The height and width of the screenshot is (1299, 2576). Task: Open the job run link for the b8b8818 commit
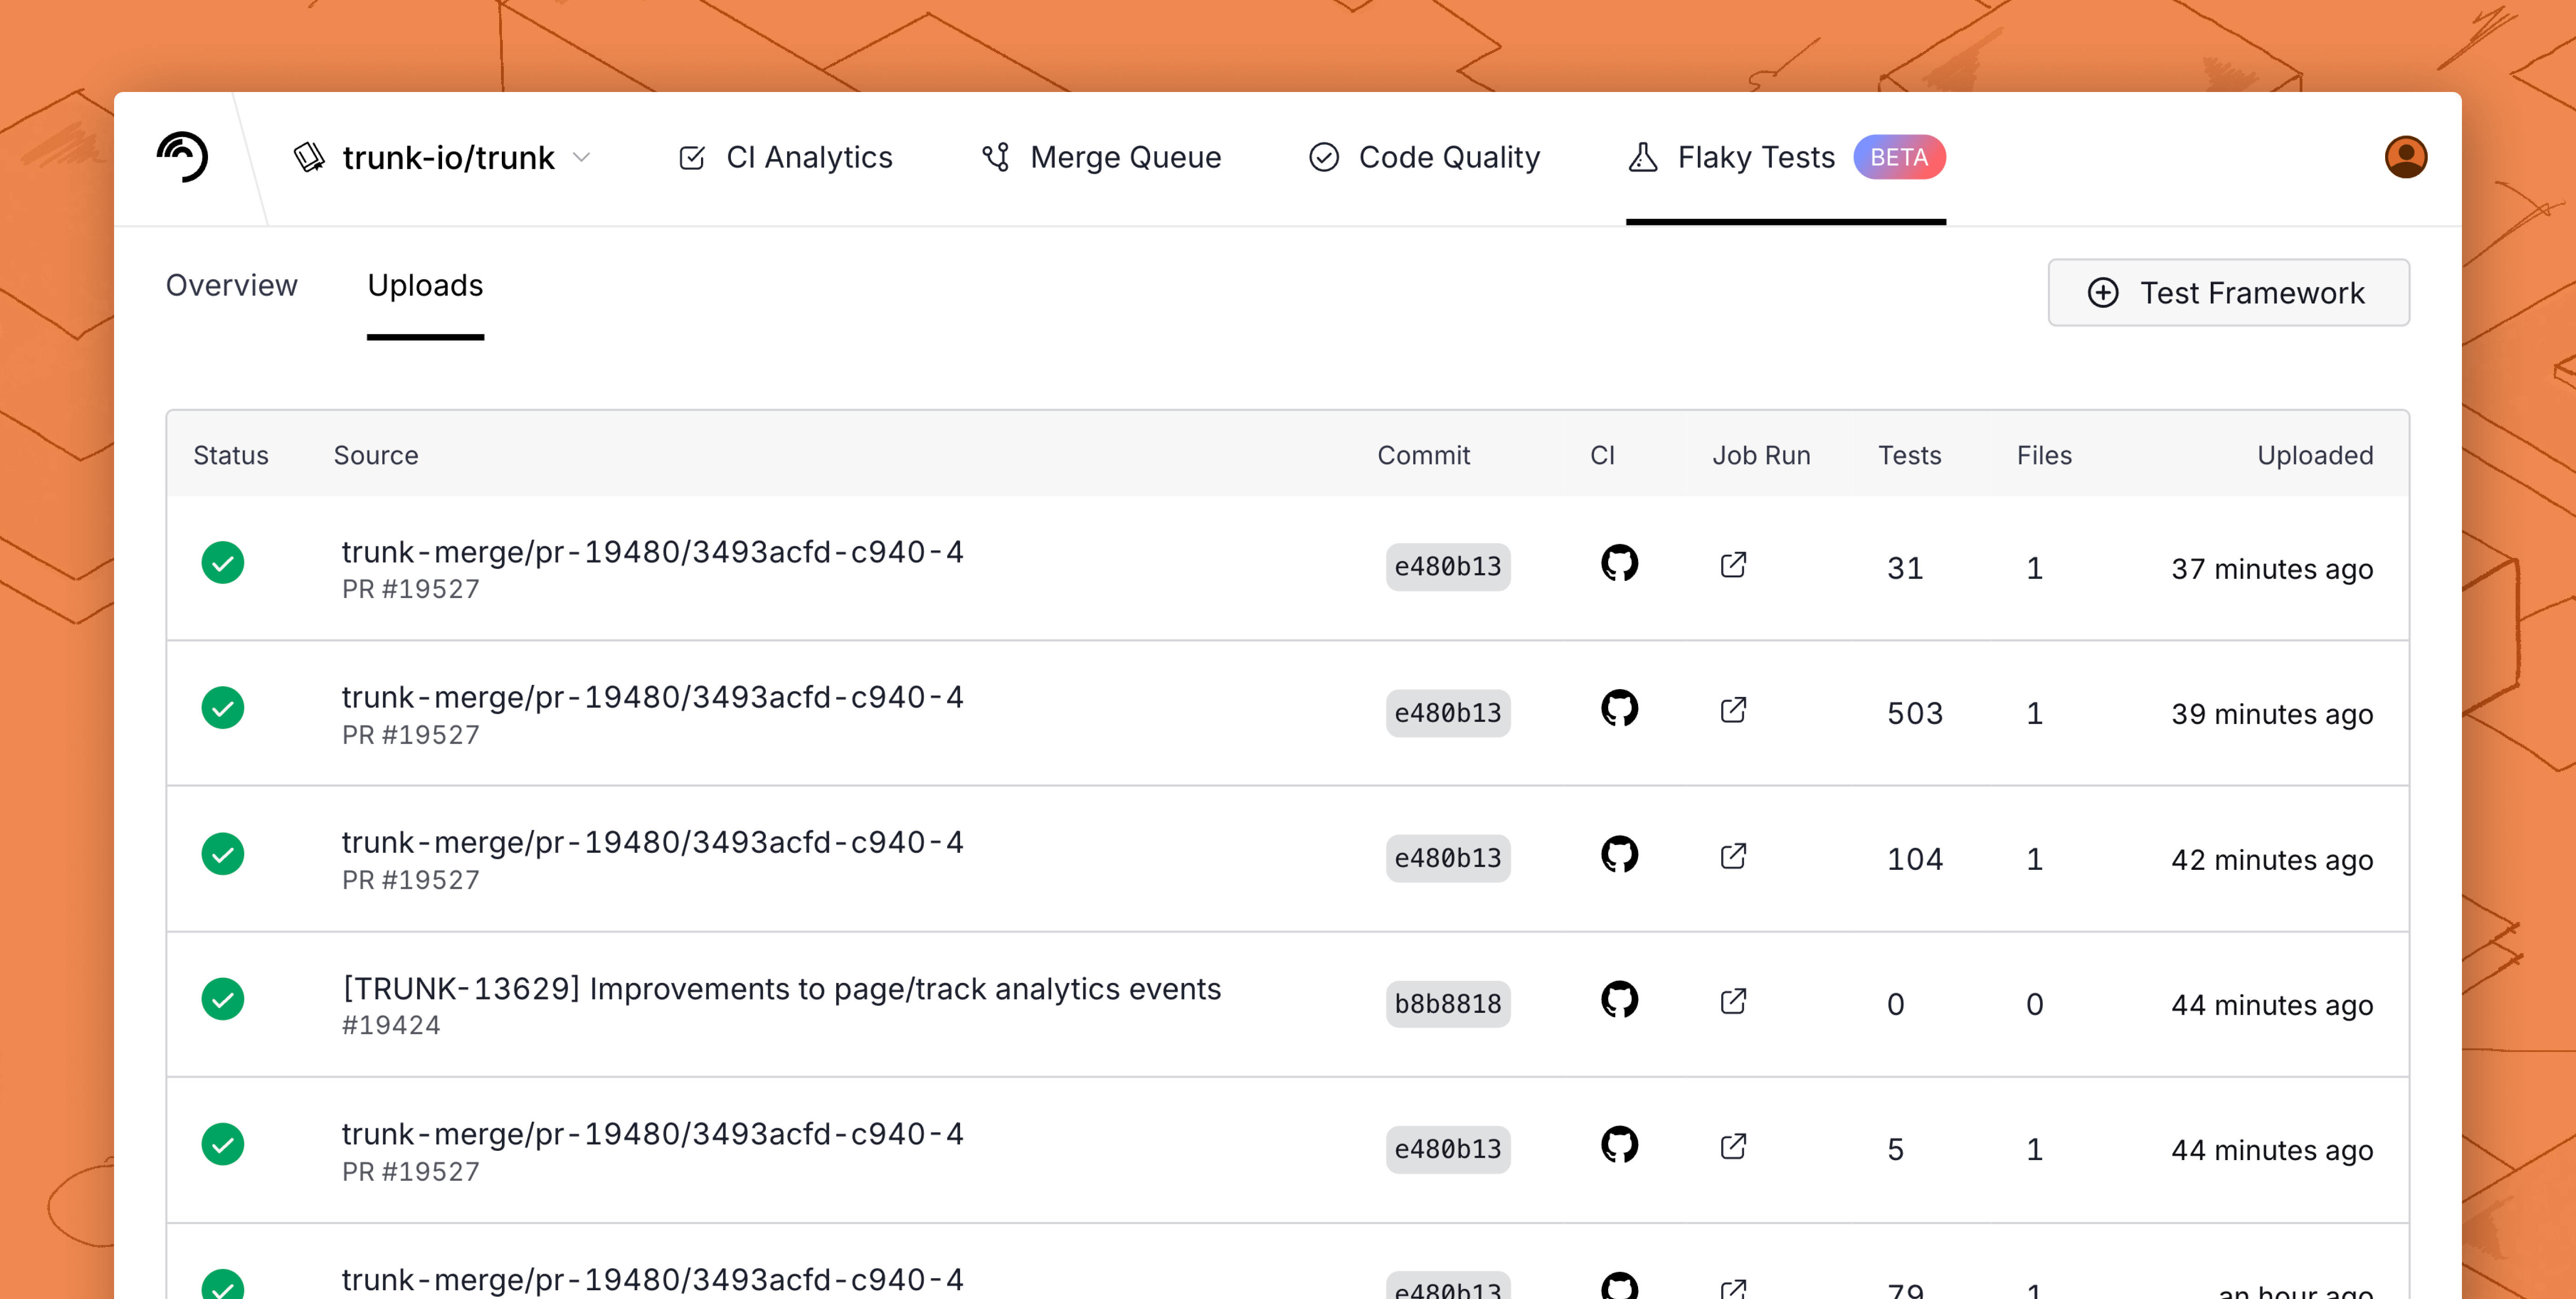tap(1733, 1001)
